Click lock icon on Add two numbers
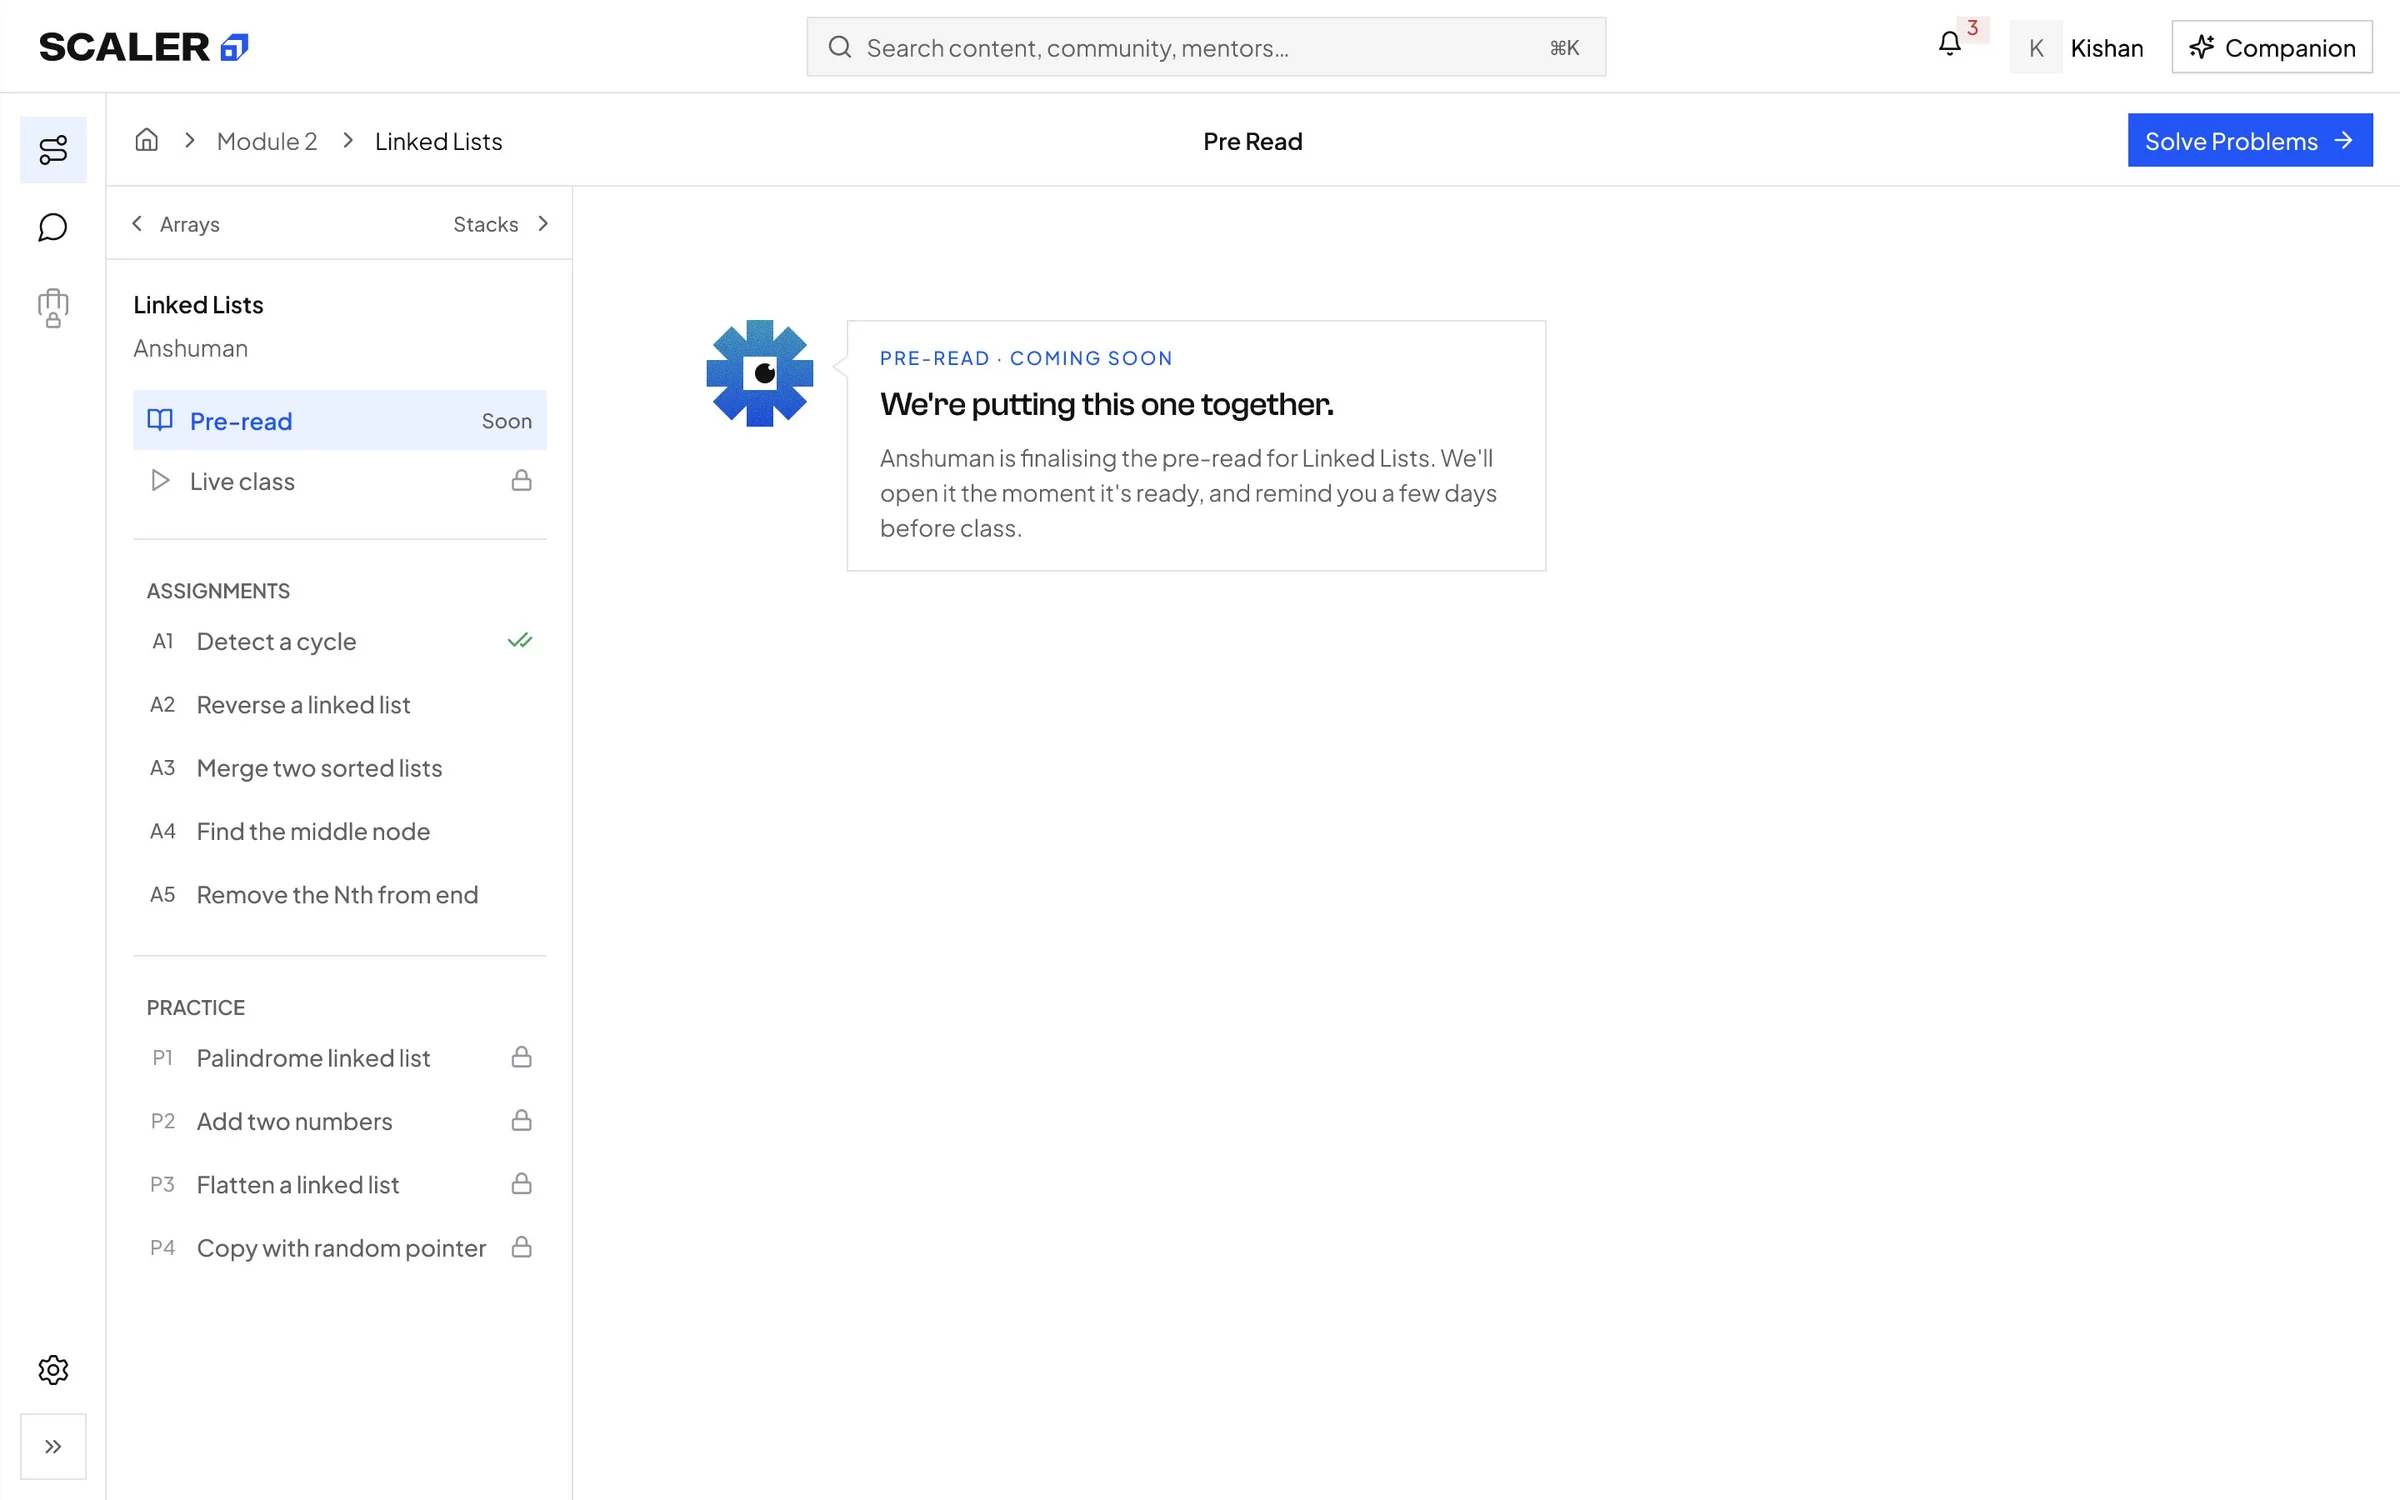Viewport: 2400px width, 1500px height. (521, 1120)
